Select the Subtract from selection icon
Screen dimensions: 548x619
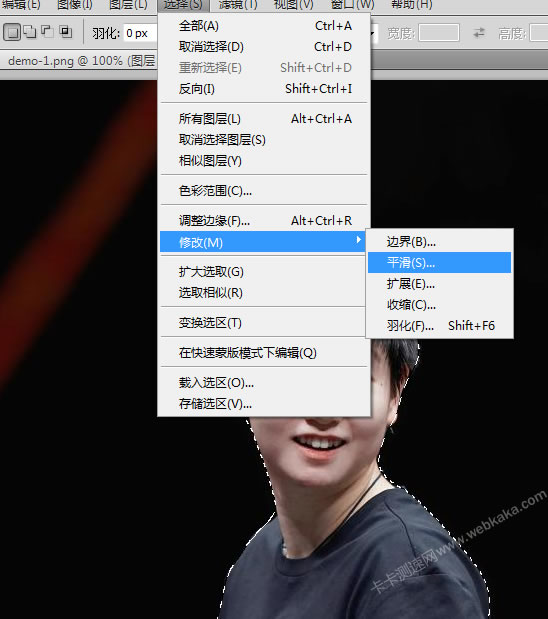(x=47, y=32)
